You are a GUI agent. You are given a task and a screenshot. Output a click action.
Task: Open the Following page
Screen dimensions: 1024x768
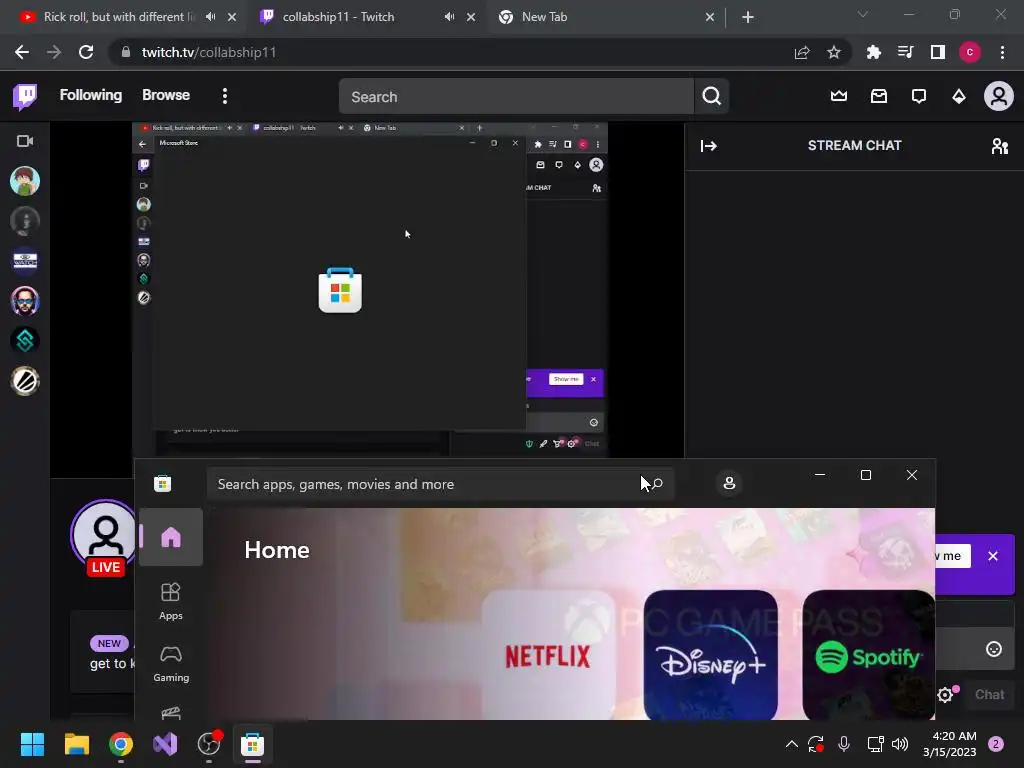[91, 95]
